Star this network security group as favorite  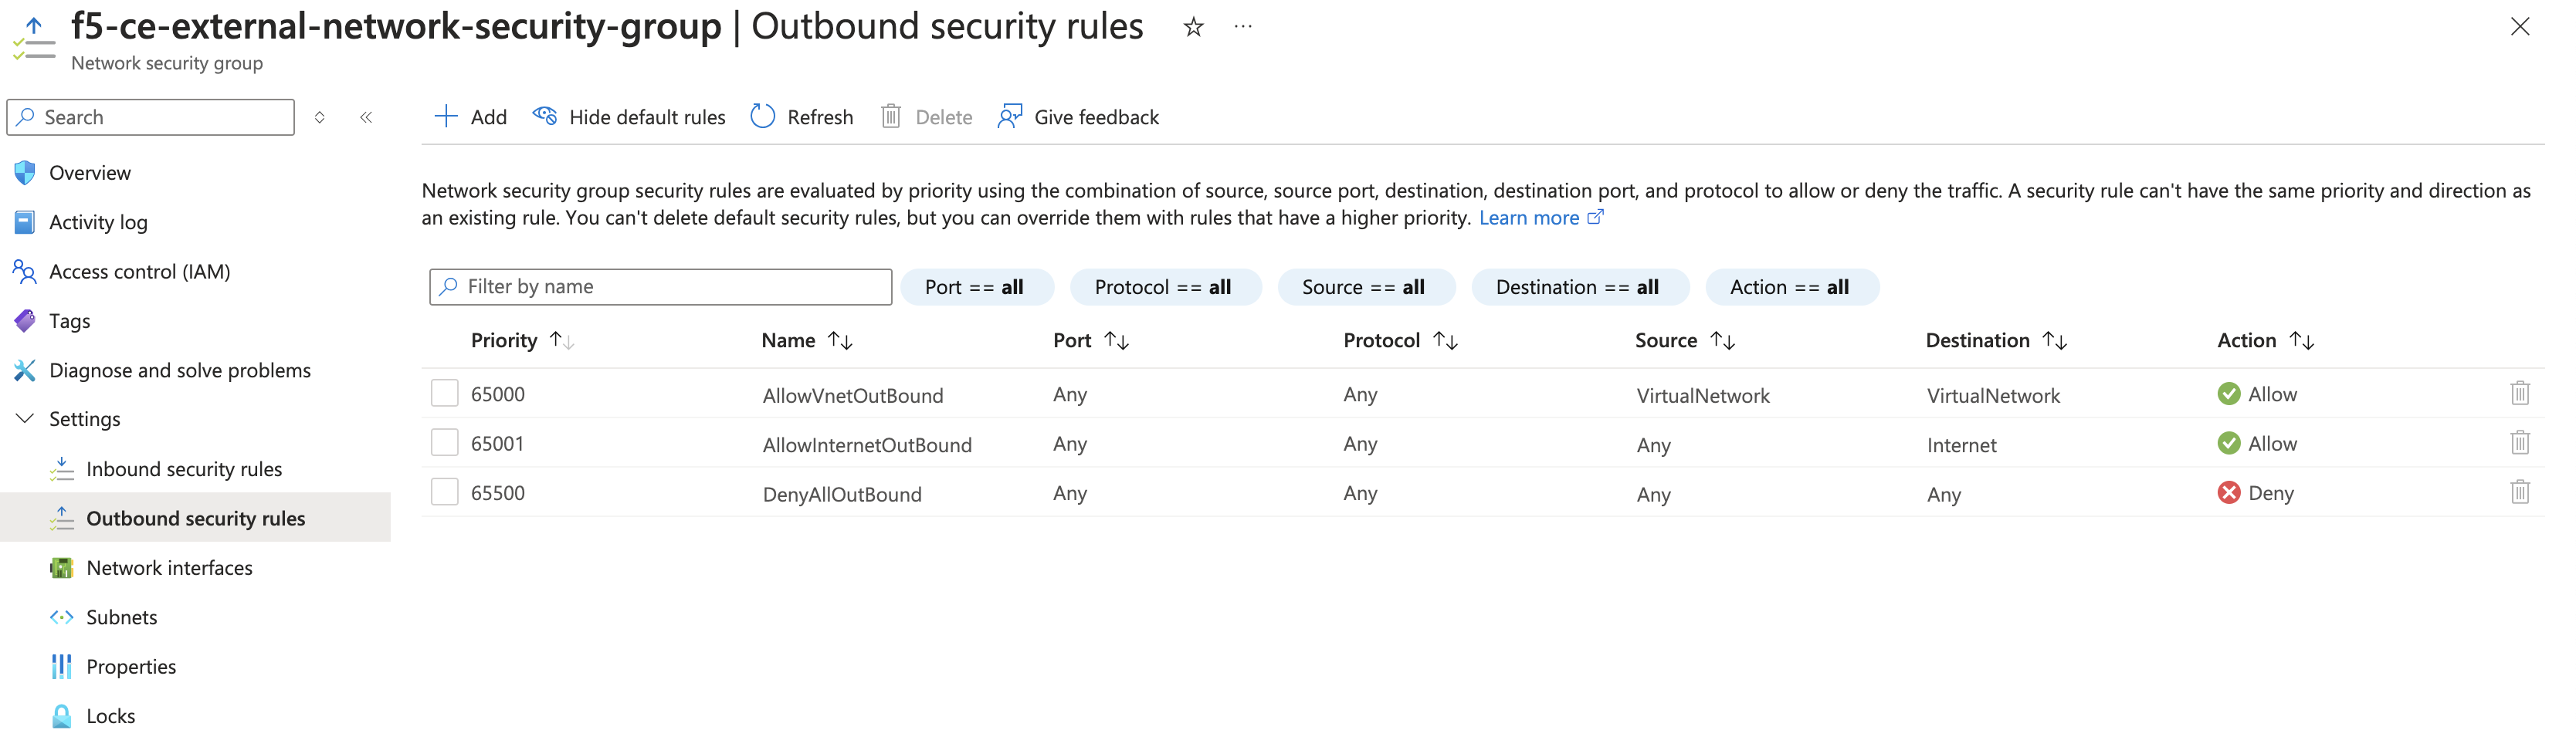pyautogui.click(x=1193, y=27)
